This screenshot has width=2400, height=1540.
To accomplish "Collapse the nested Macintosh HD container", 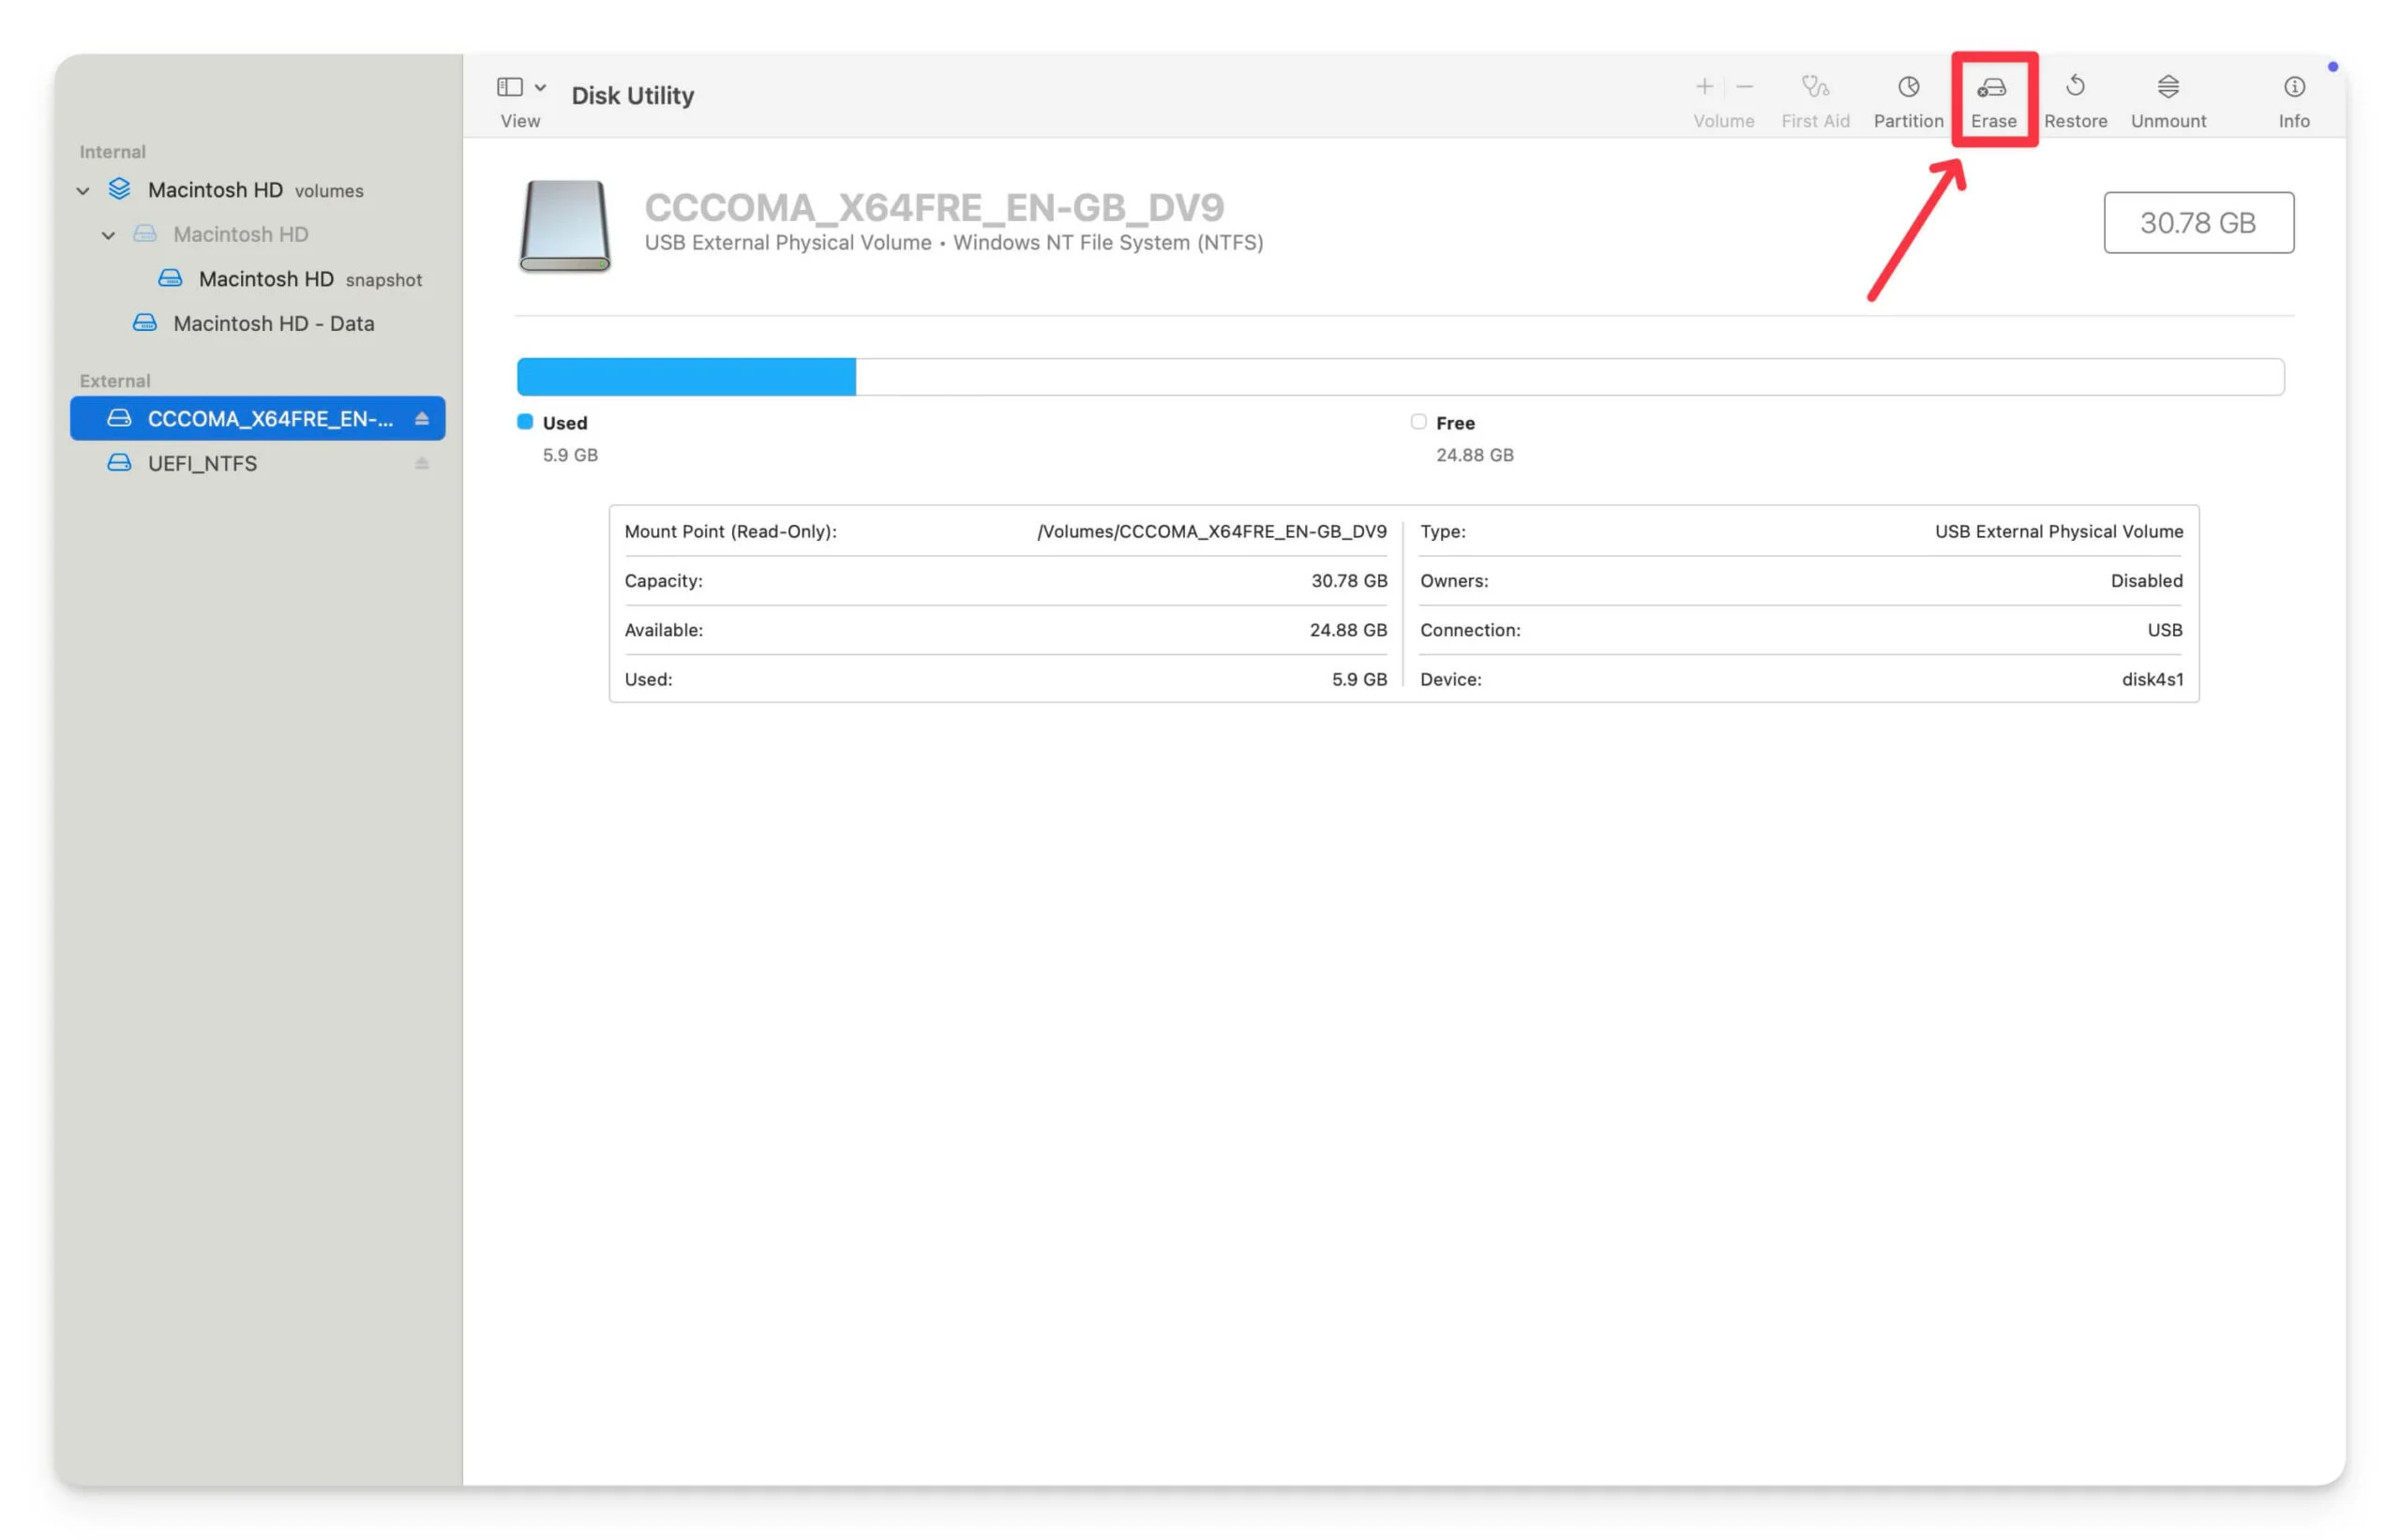I will (x=108, y=235).
